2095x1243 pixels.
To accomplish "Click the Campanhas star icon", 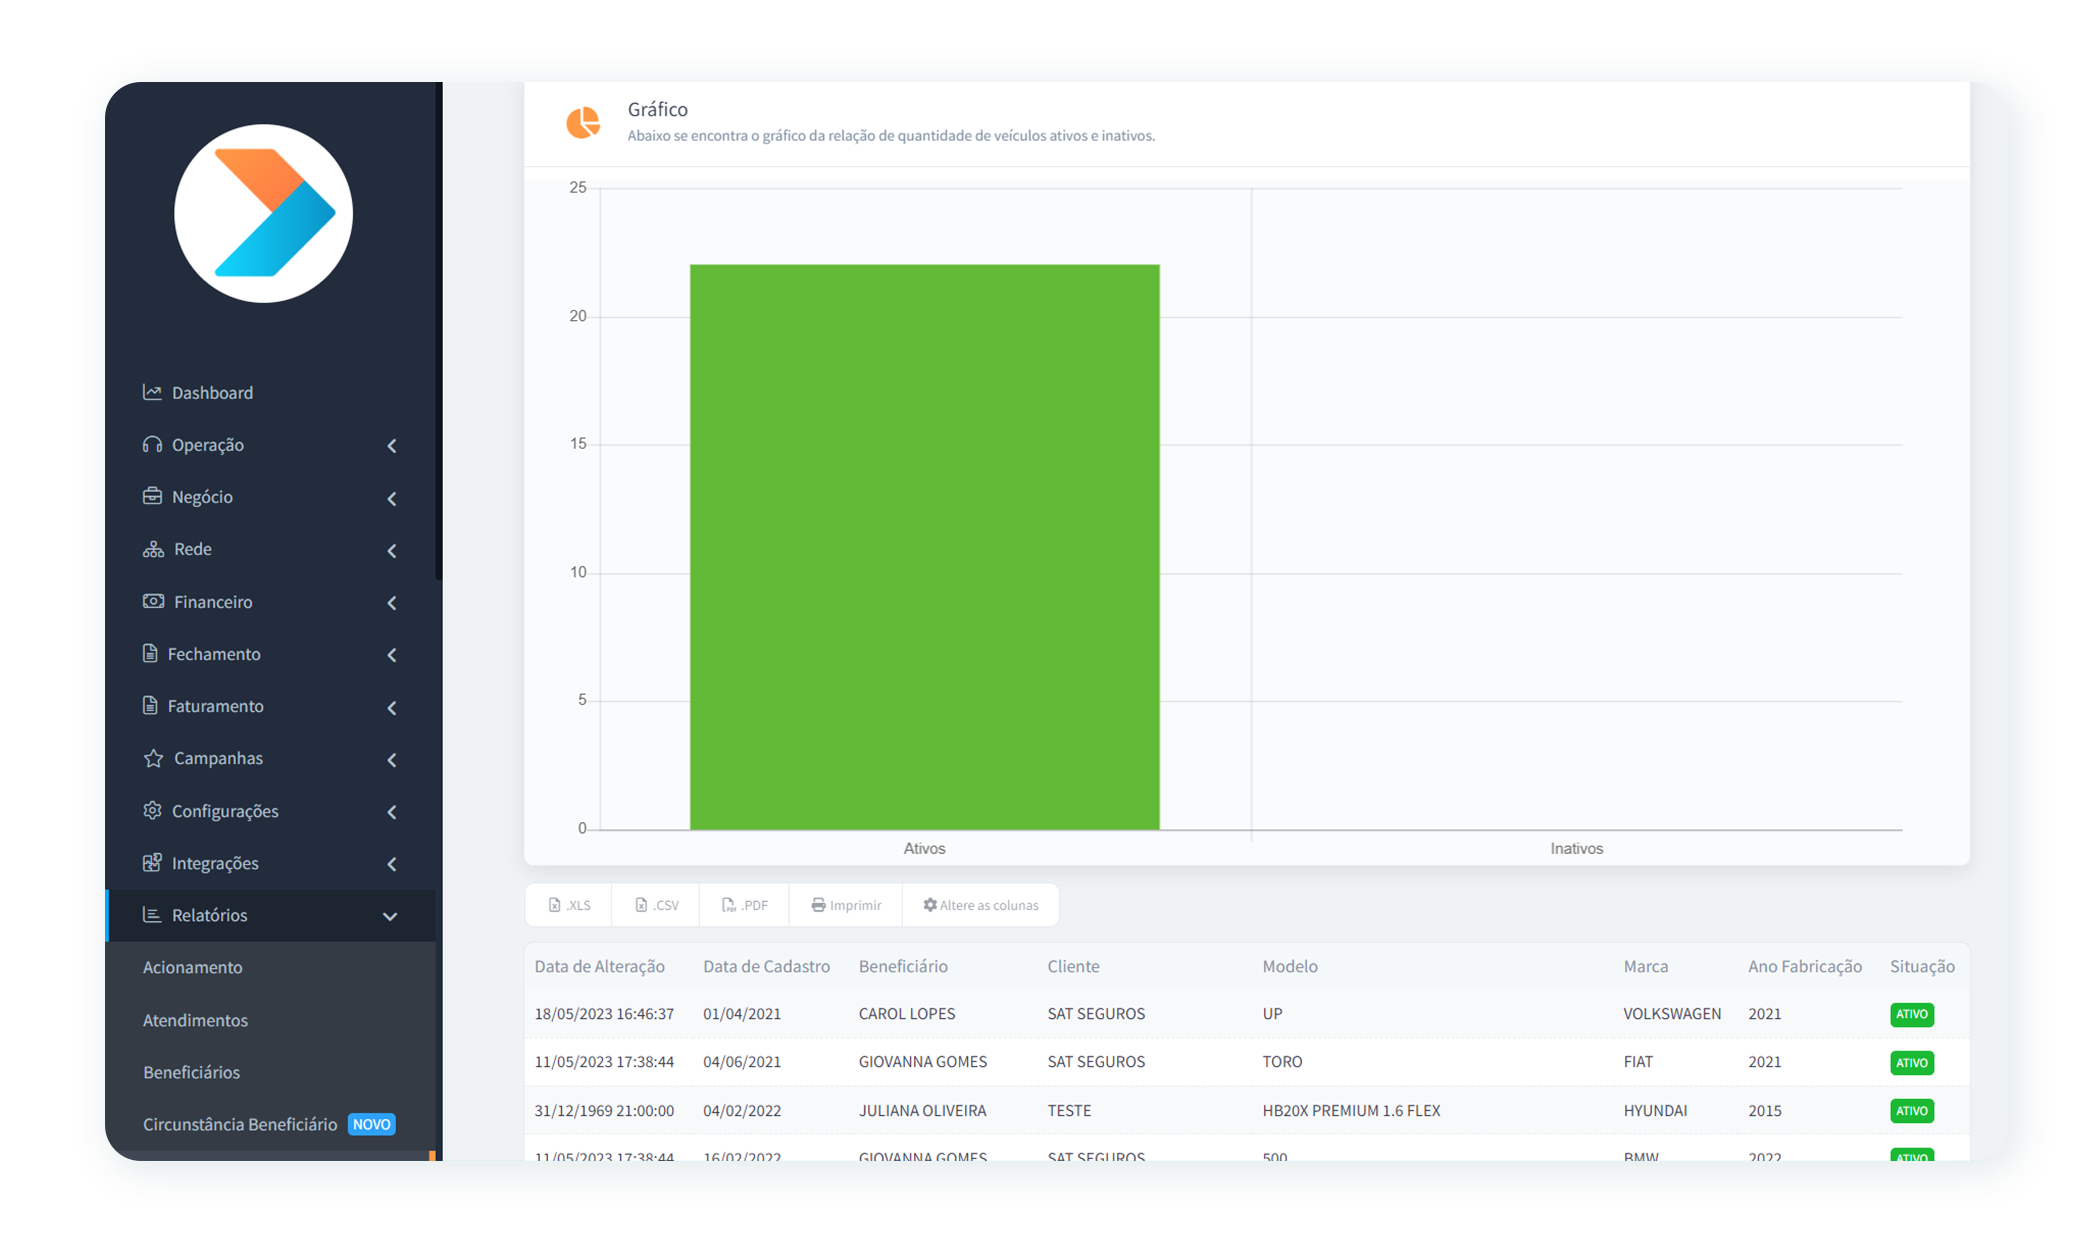I will (x=153, y=758).
